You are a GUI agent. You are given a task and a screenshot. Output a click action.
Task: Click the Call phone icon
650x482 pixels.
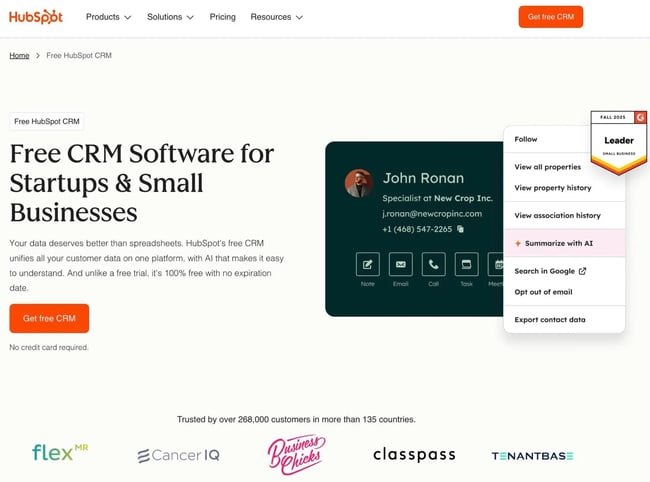coord(434,264)
